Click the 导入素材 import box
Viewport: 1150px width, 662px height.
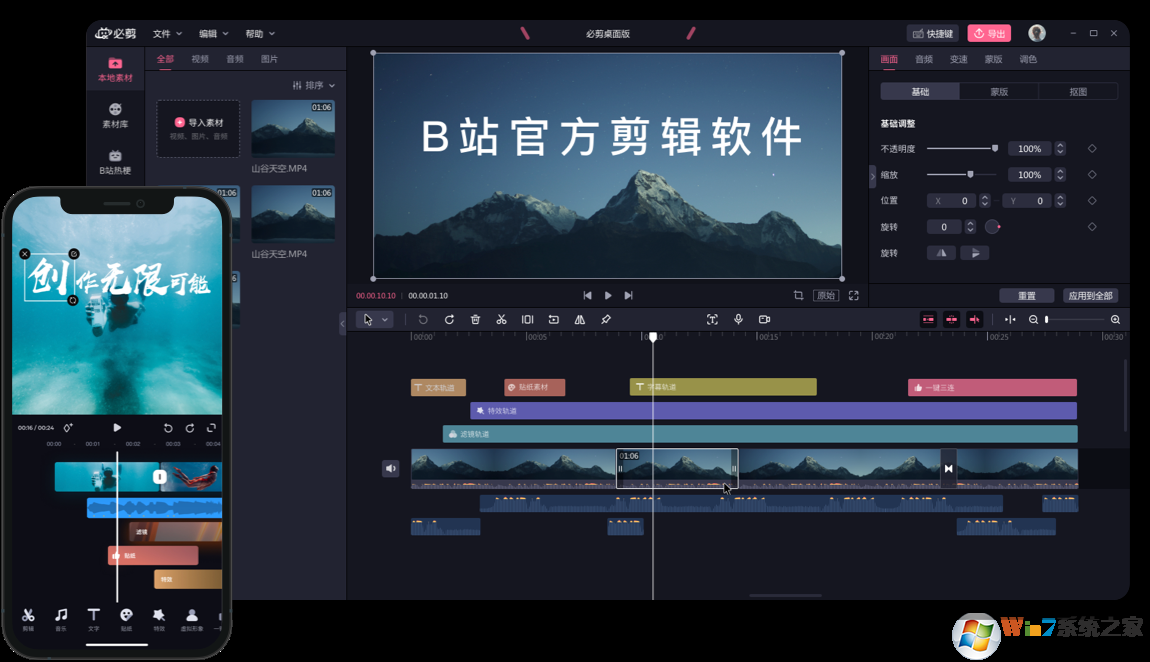pos(198,129)
